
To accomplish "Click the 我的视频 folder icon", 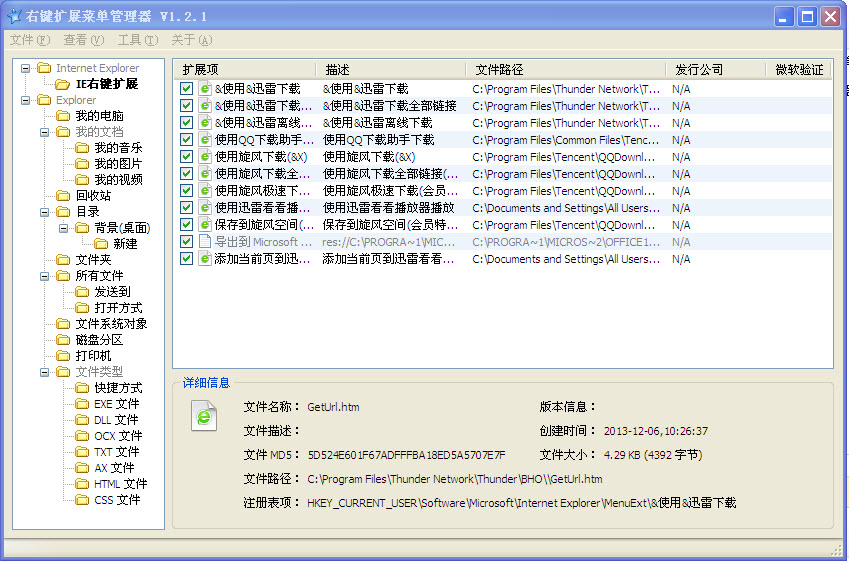I will pos(82,180).
